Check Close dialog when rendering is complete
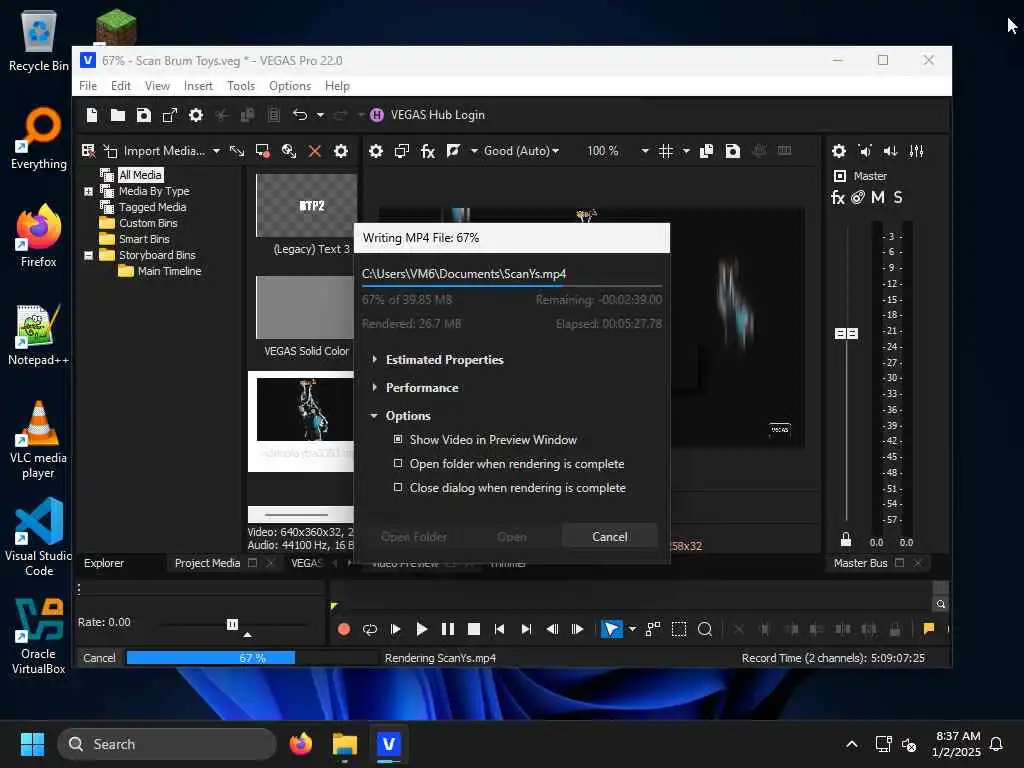The image size is (1024, 768). pos(398,488)
